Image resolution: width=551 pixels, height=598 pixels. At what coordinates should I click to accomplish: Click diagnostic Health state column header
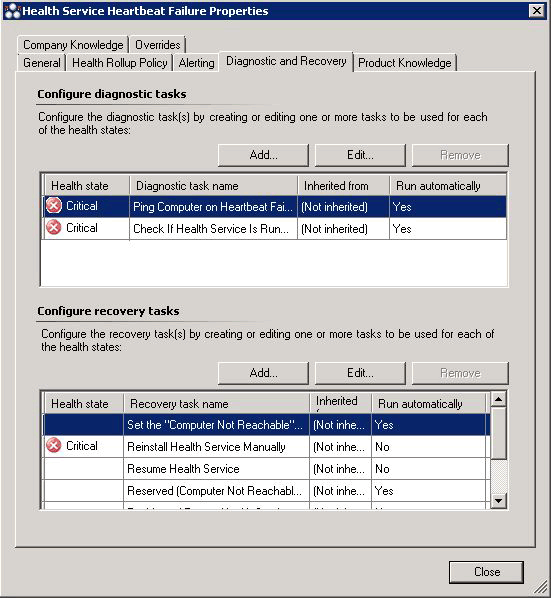87,186
